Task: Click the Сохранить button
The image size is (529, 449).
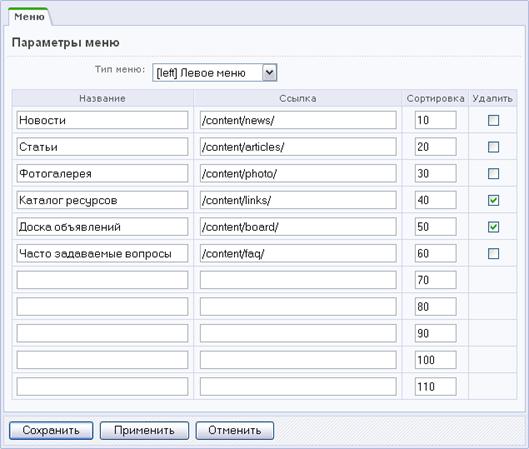Action: [x=51, y=430]
